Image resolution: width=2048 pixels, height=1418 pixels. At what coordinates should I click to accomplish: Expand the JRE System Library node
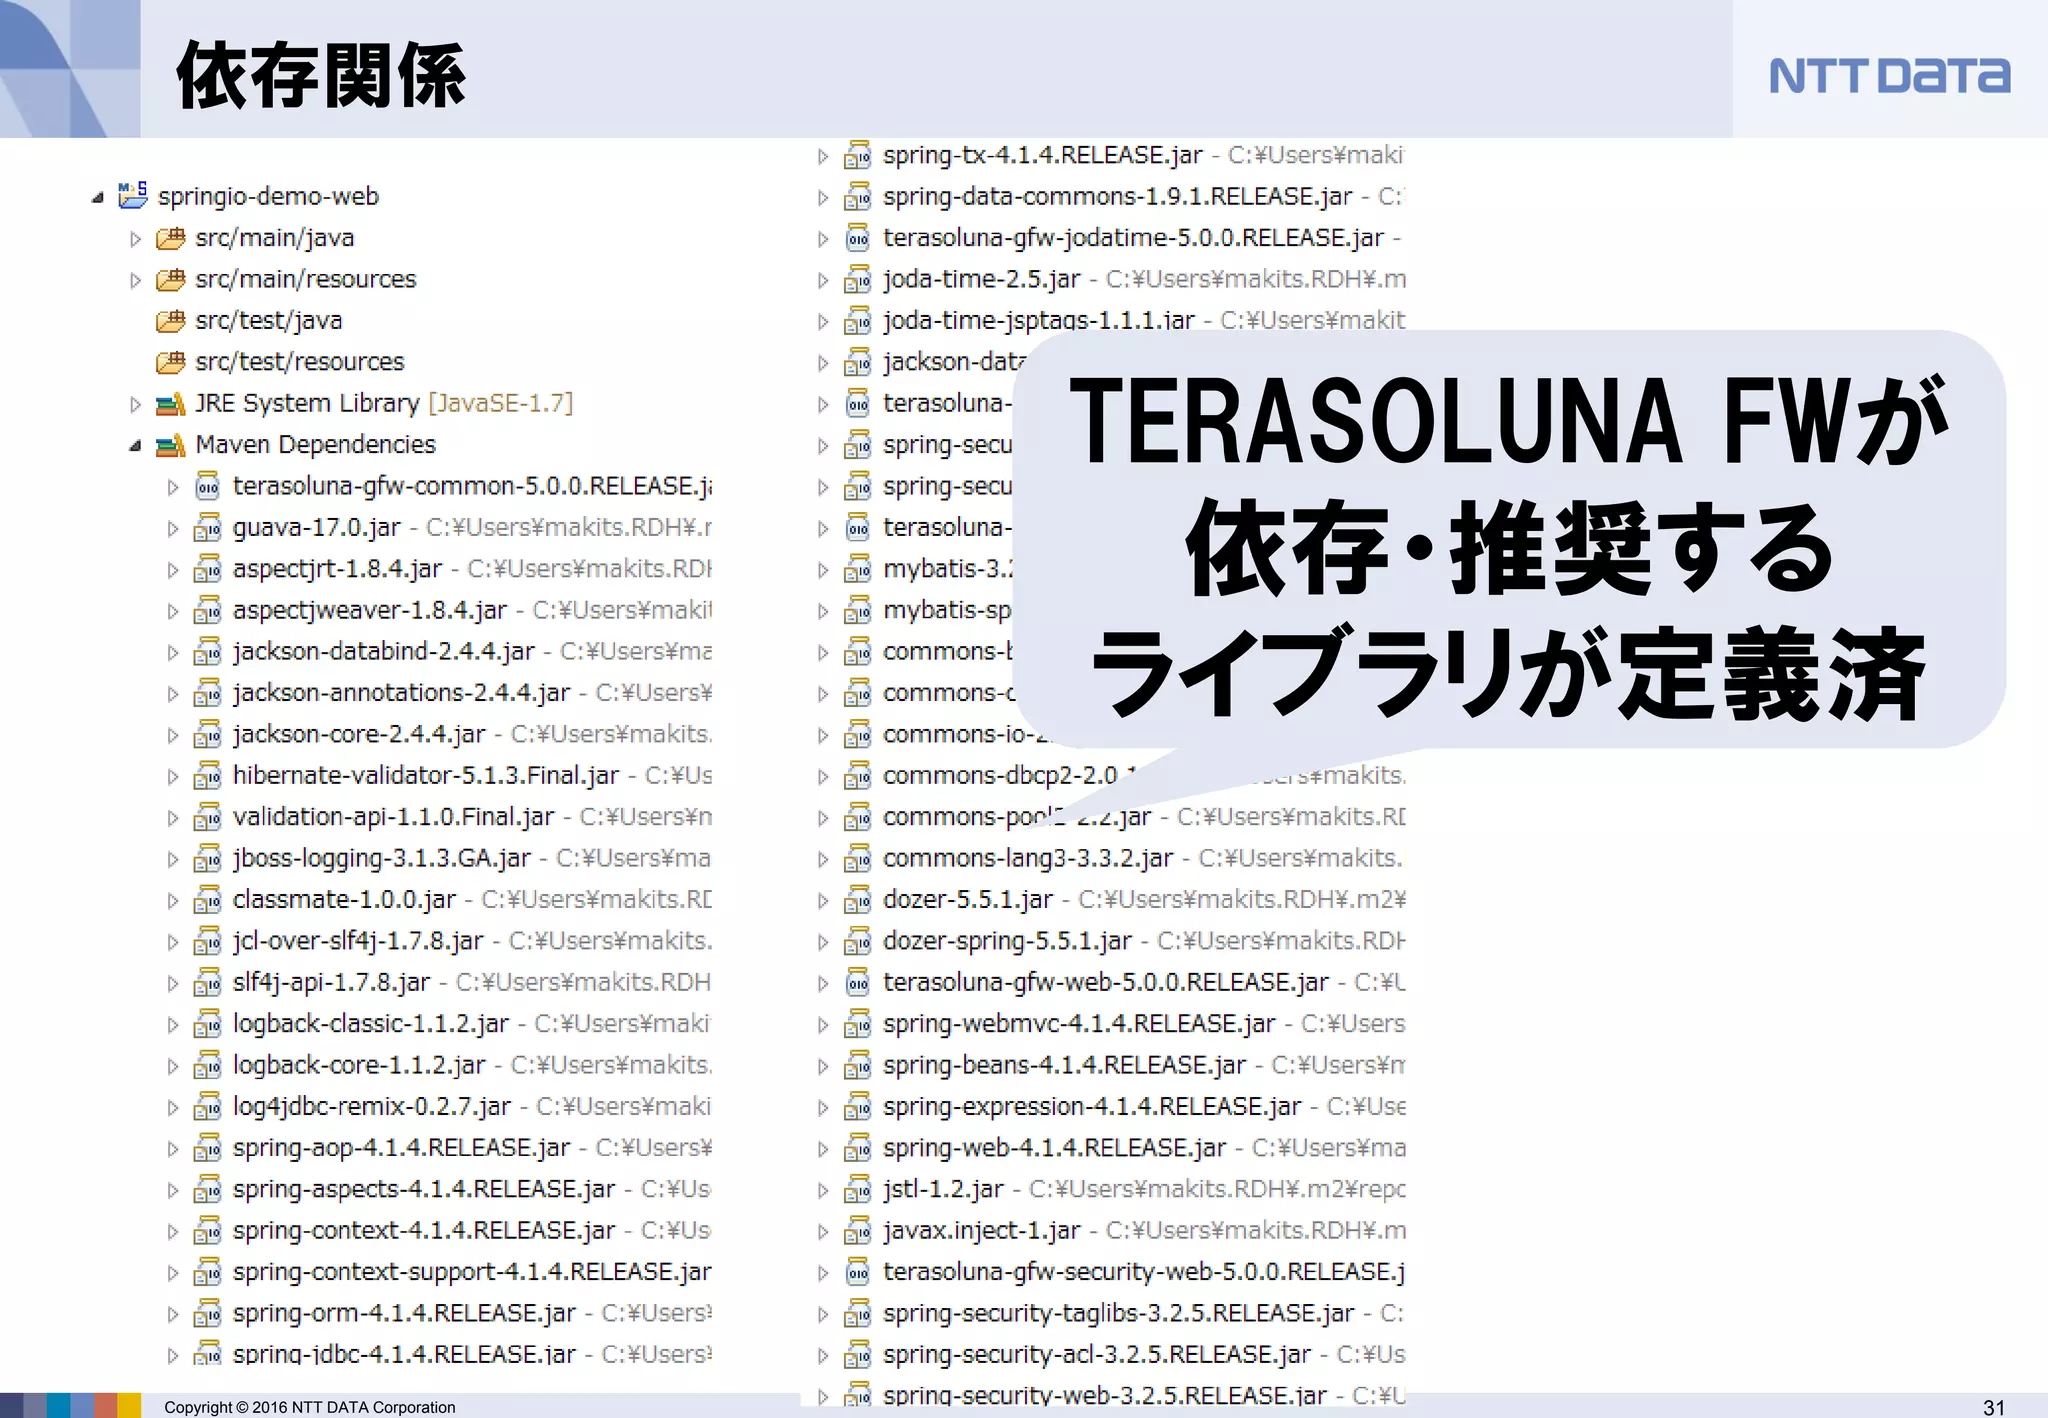point(135,404)
